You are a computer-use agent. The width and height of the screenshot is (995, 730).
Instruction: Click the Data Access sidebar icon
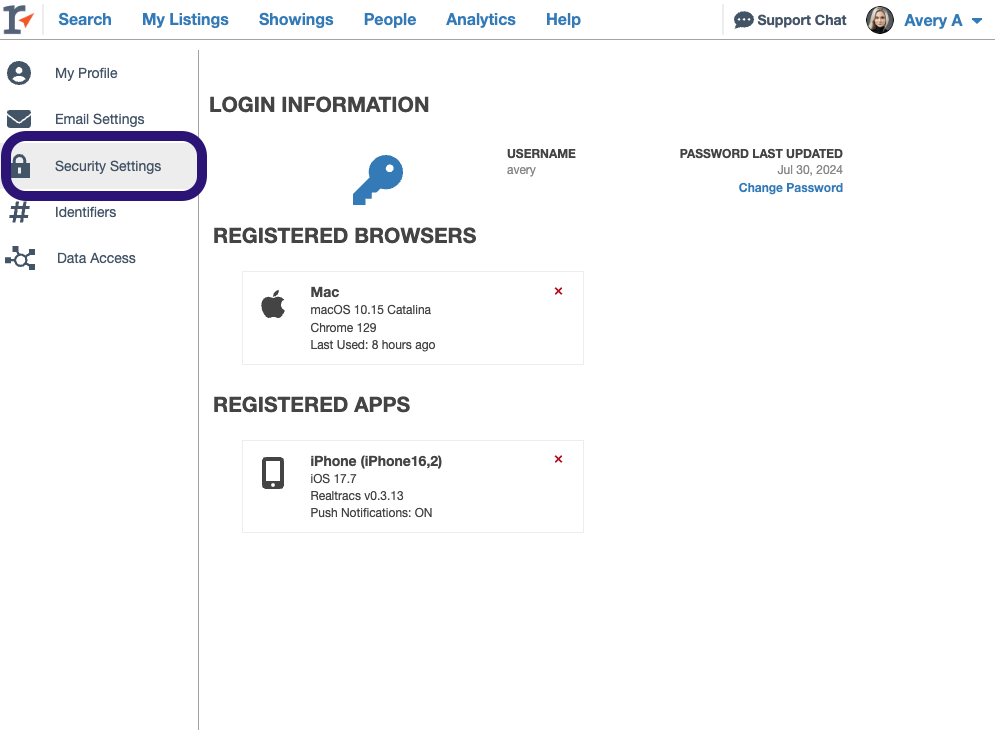(20, 258)
